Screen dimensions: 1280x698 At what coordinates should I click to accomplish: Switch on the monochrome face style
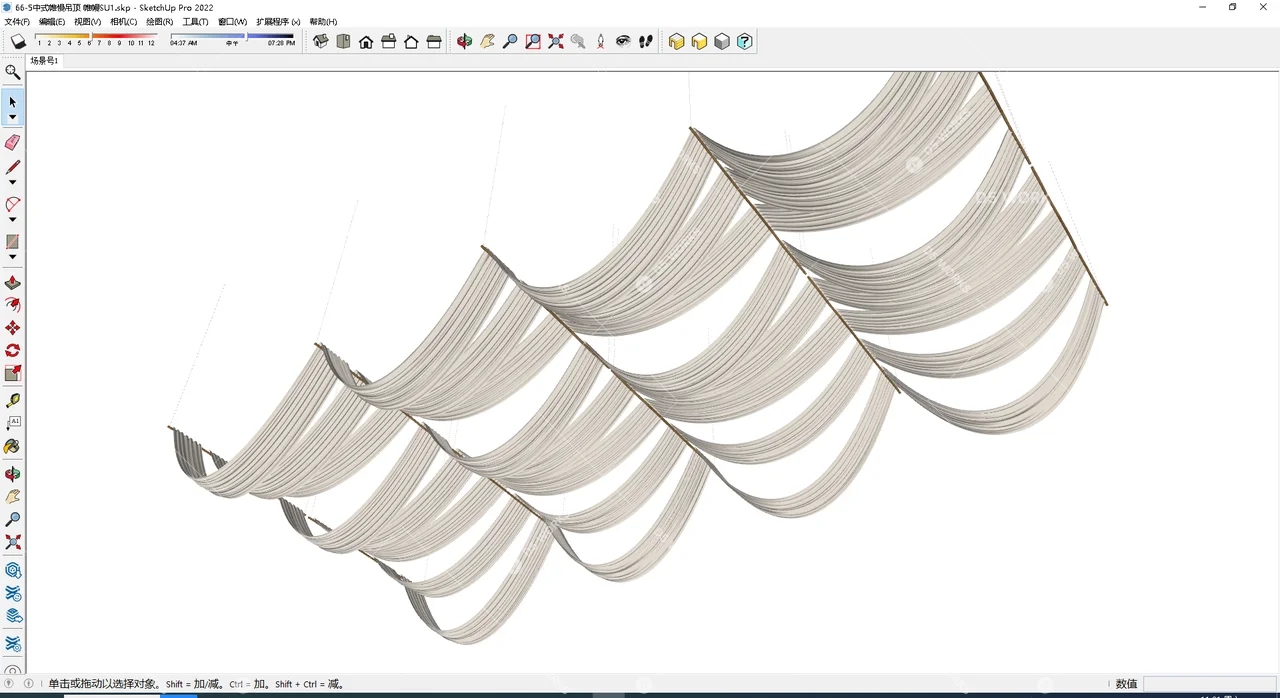721,41
